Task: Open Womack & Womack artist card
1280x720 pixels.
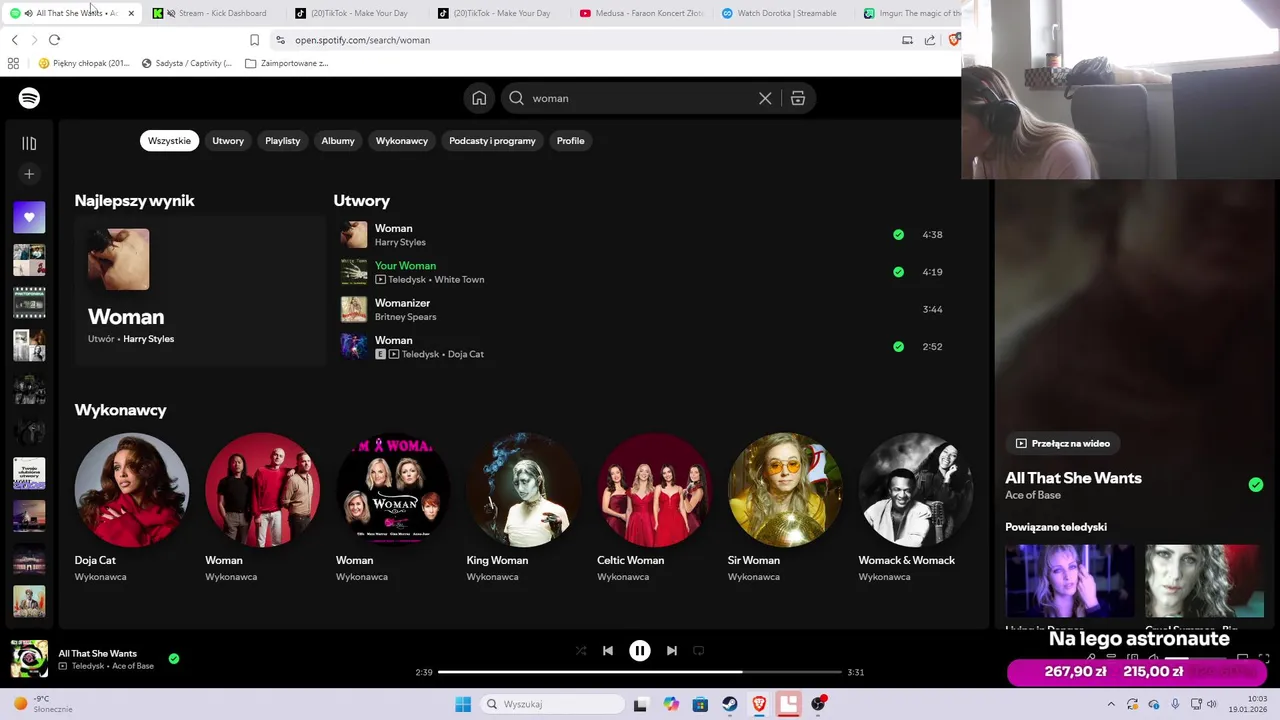Action: tap(916, 508)
